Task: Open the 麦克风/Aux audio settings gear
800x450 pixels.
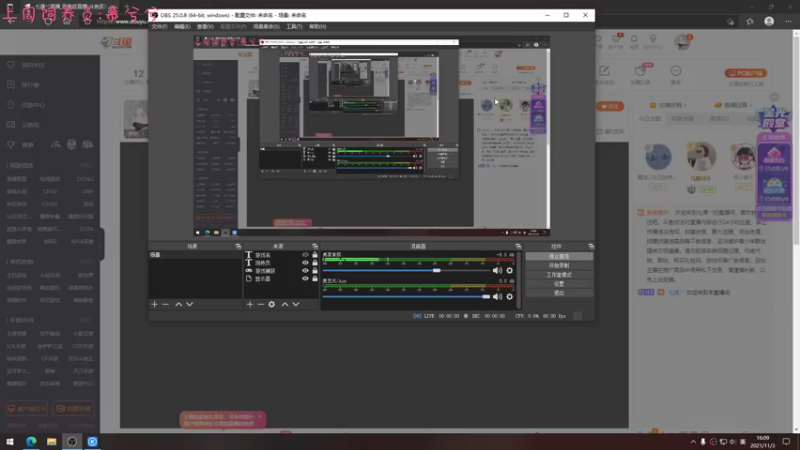Action: click(509, 296)
